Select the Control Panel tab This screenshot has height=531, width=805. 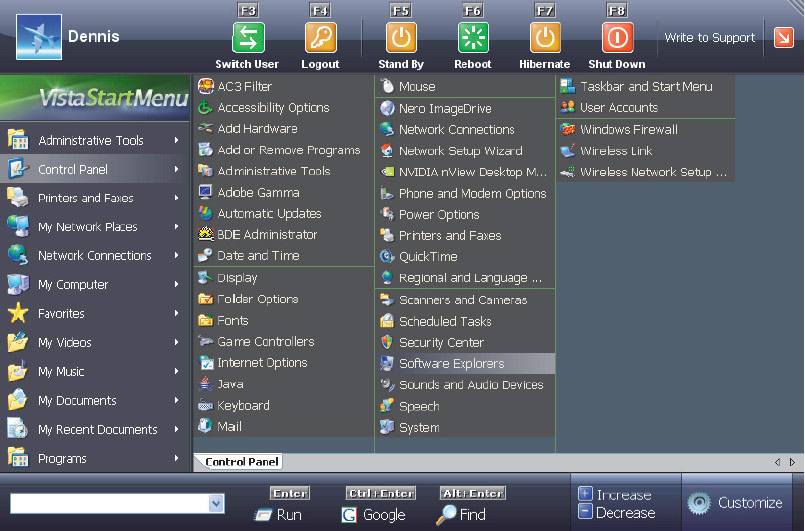click(x=240, y=462)
